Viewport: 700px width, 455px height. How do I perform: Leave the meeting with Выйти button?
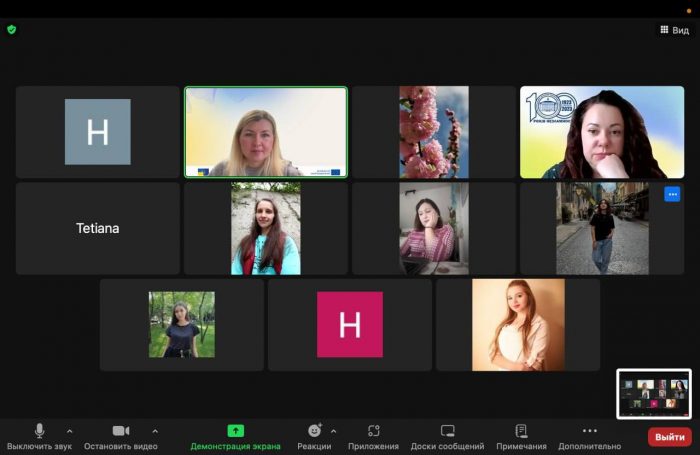coord(669,437)
